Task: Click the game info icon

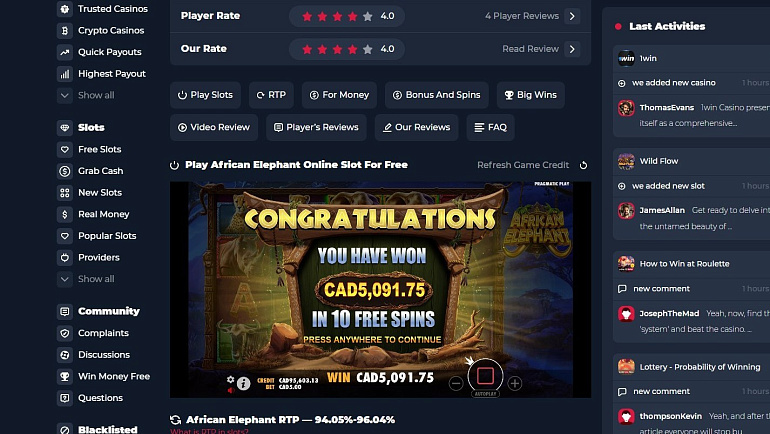Action: click(x=244, y=383)
